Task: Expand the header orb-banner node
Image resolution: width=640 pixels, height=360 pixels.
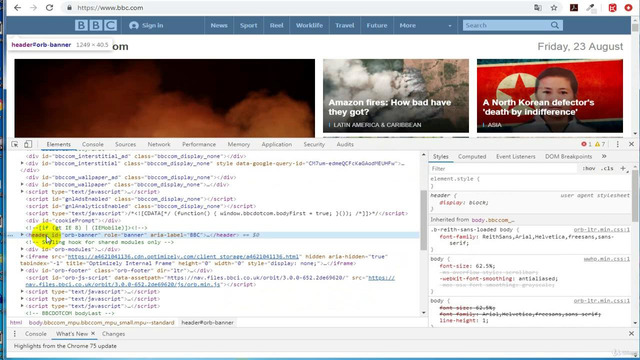Action: click(22, 235)
